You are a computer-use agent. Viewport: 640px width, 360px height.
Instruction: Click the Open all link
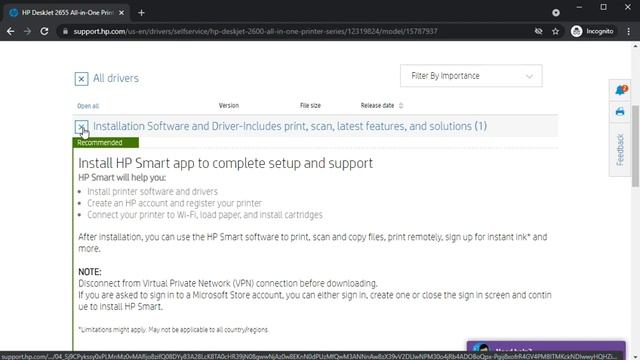[x=88, y=106]
